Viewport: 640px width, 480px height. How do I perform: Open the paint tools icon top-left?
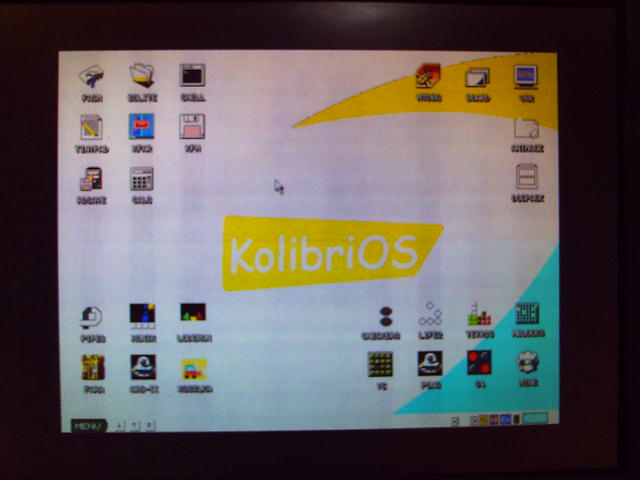point(92,76)
